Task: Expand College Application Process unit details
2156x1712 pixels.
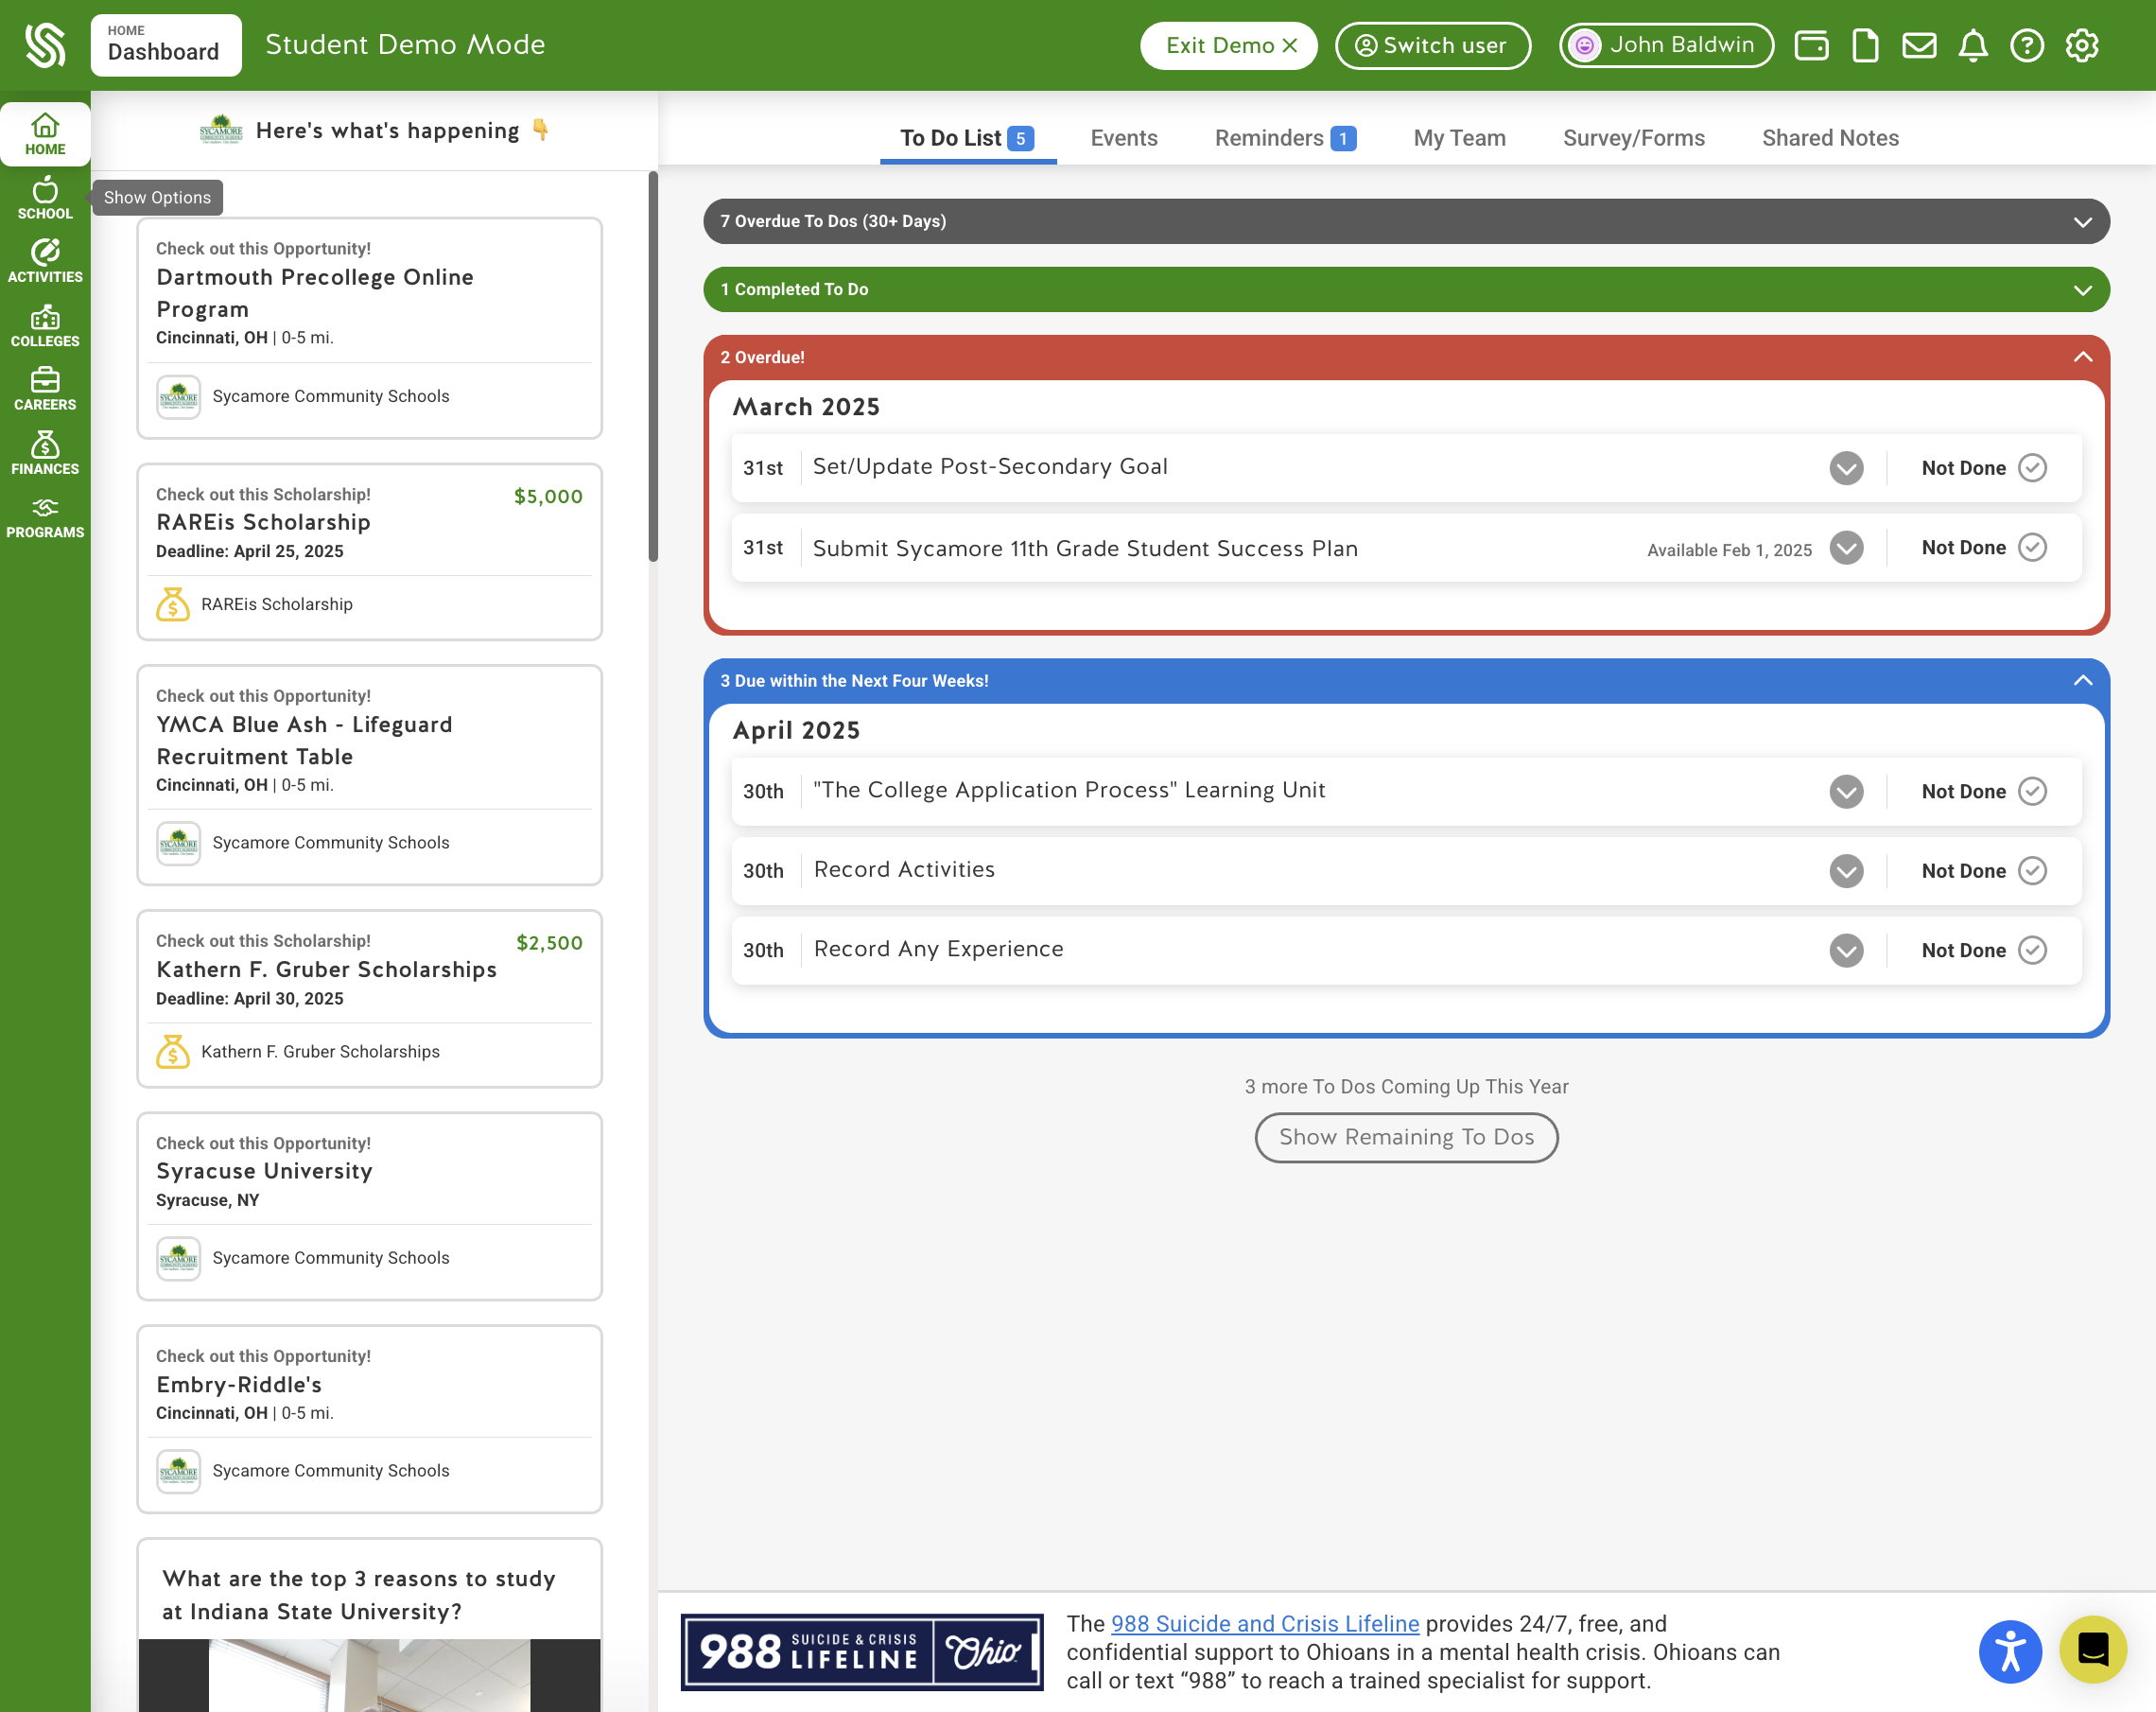Action: (x=1846, y=791)
